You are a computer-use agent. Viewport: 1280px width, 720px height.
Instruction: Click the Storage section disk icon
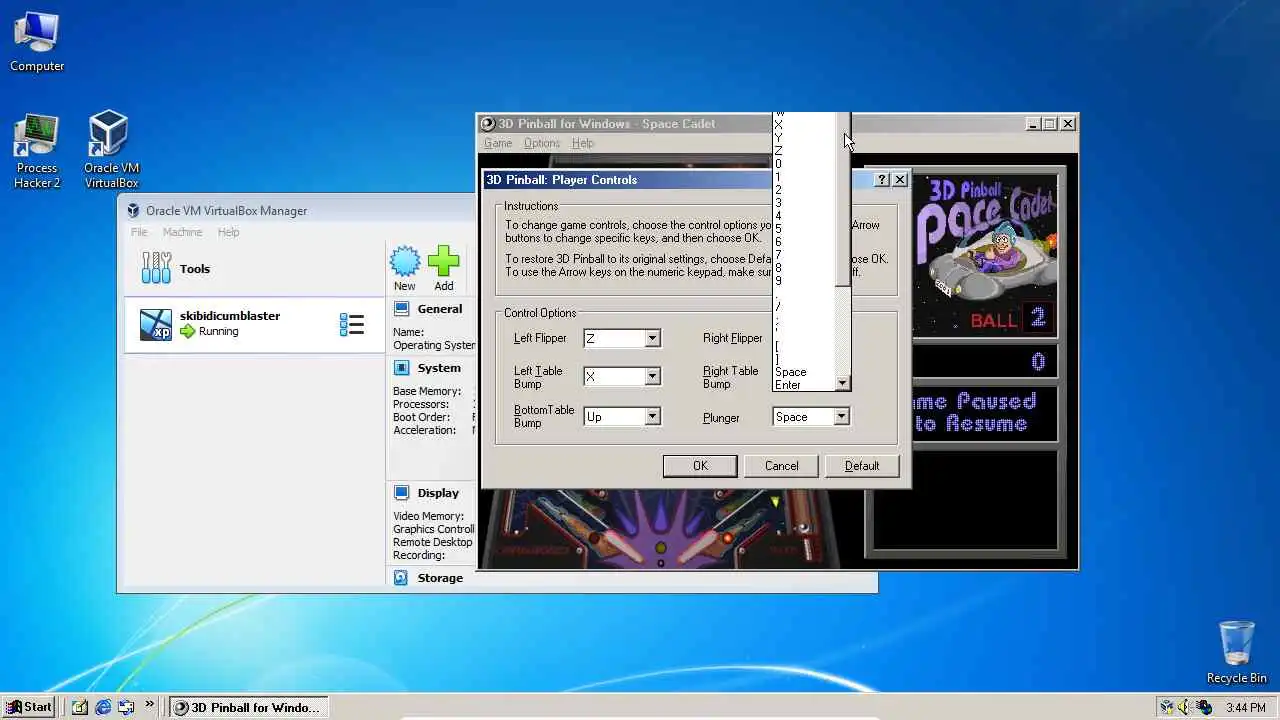tap(401, 578)
